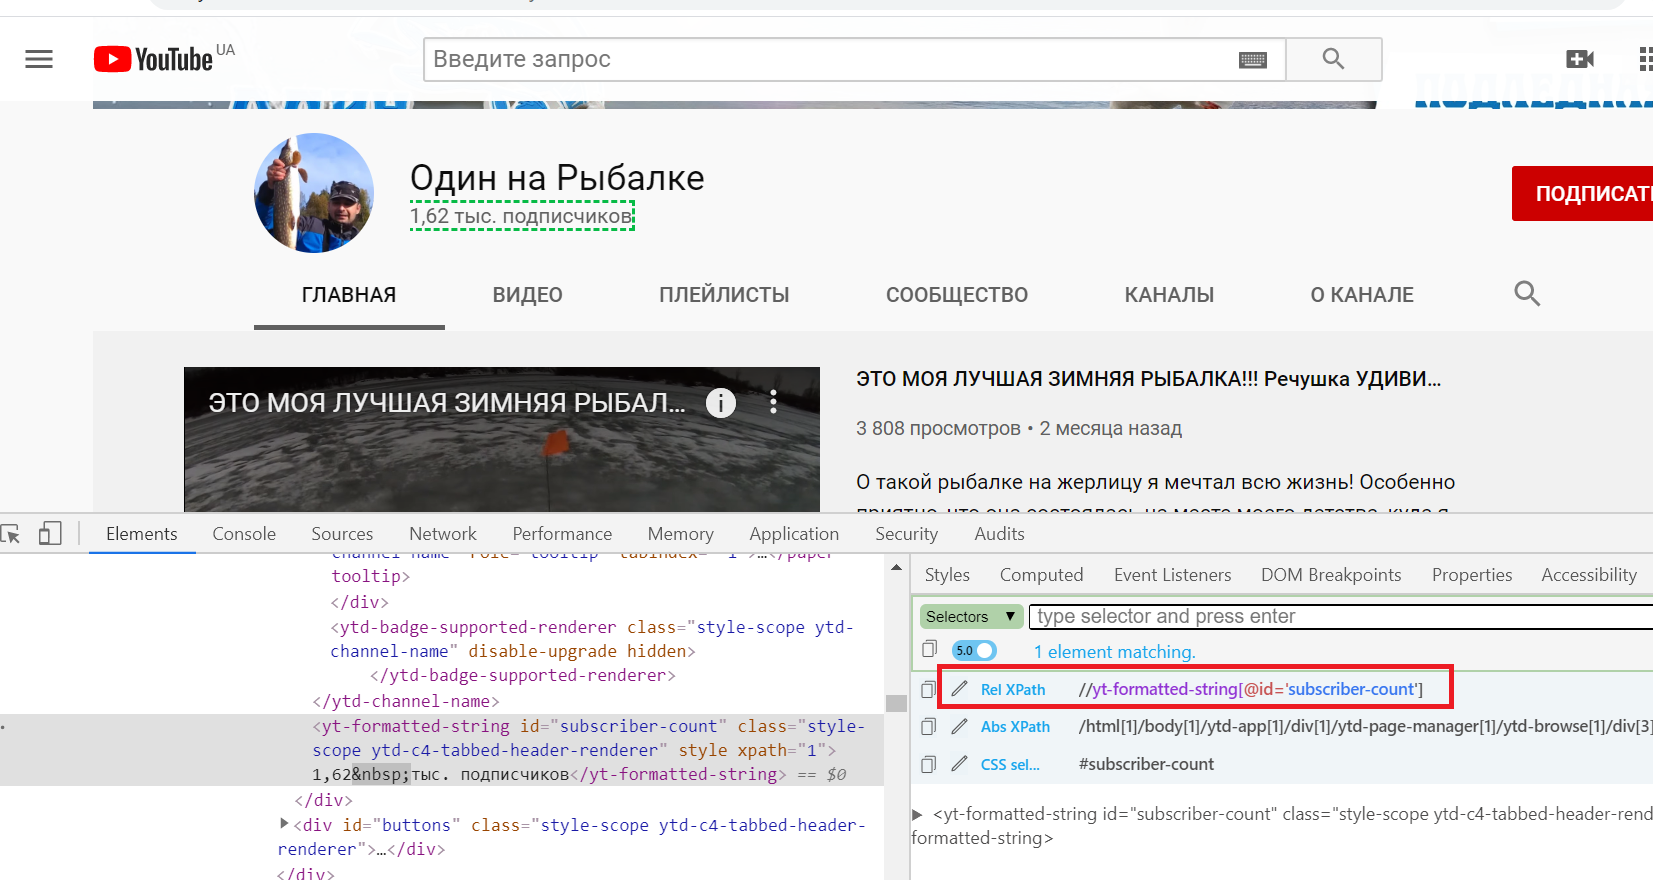Switch to the Console tab
The width and height of the screenshot is (1653, 880).
click(x=244, y=534)
